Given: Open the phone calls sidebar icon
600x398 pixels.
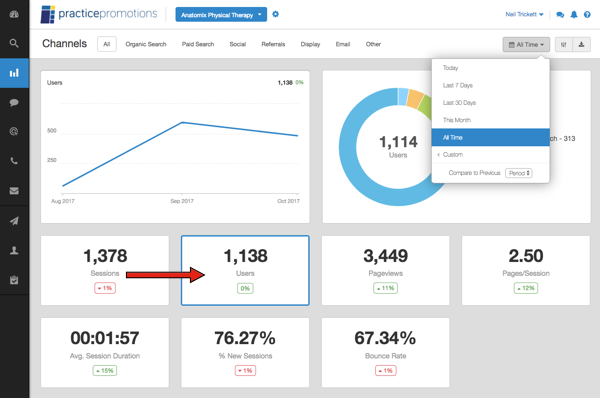Looking at the screenshot, I should tap(14, 161).
